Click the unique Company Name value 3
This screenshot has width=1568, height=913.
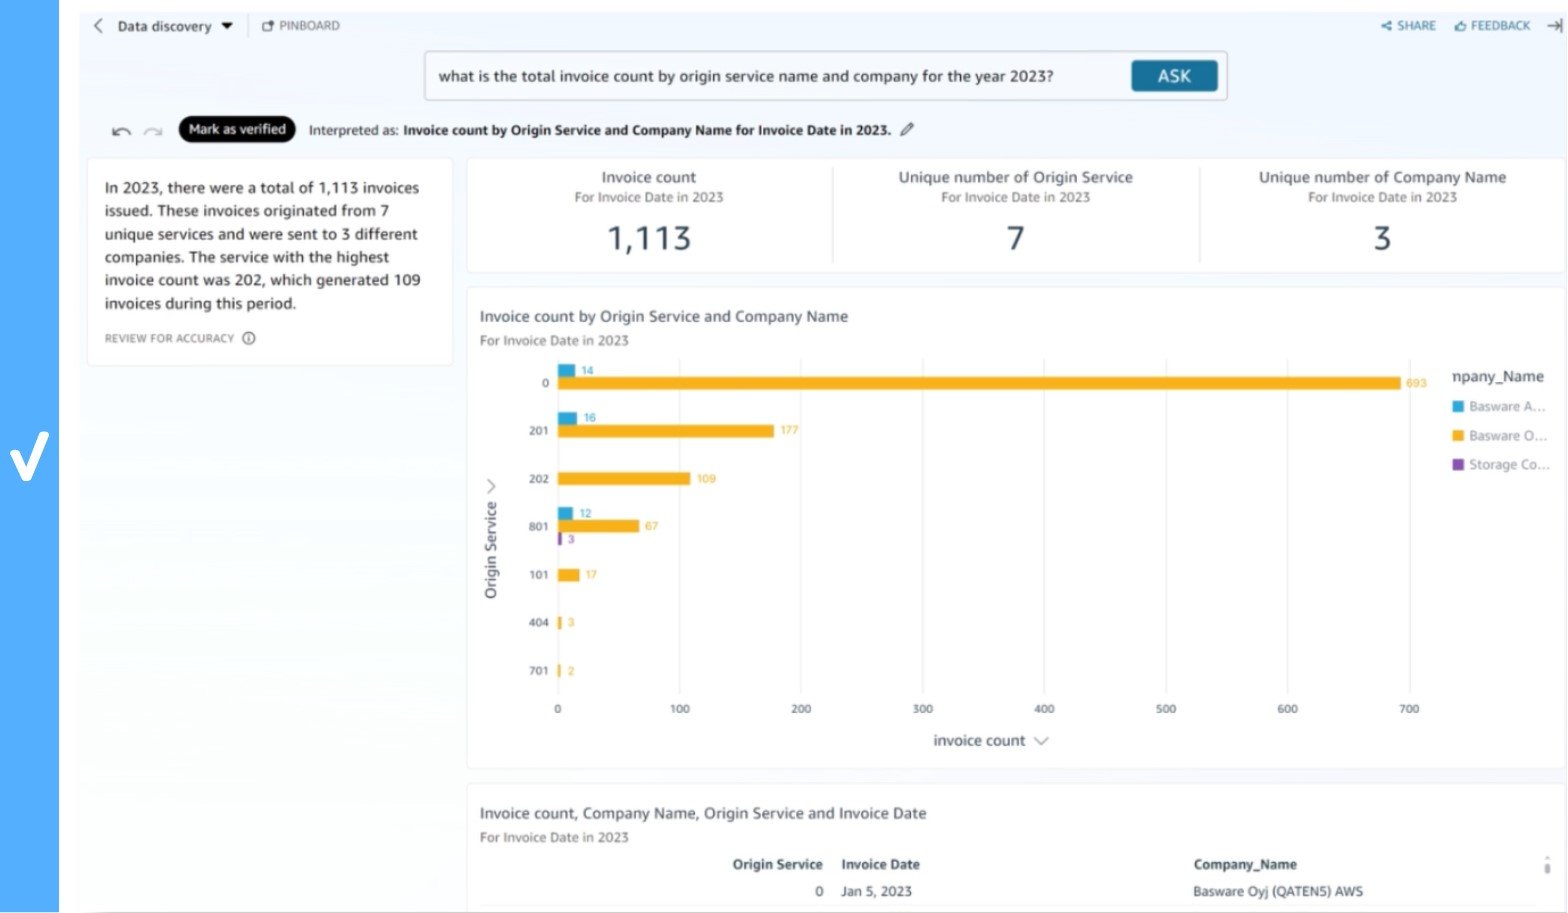click(1382, 238)
